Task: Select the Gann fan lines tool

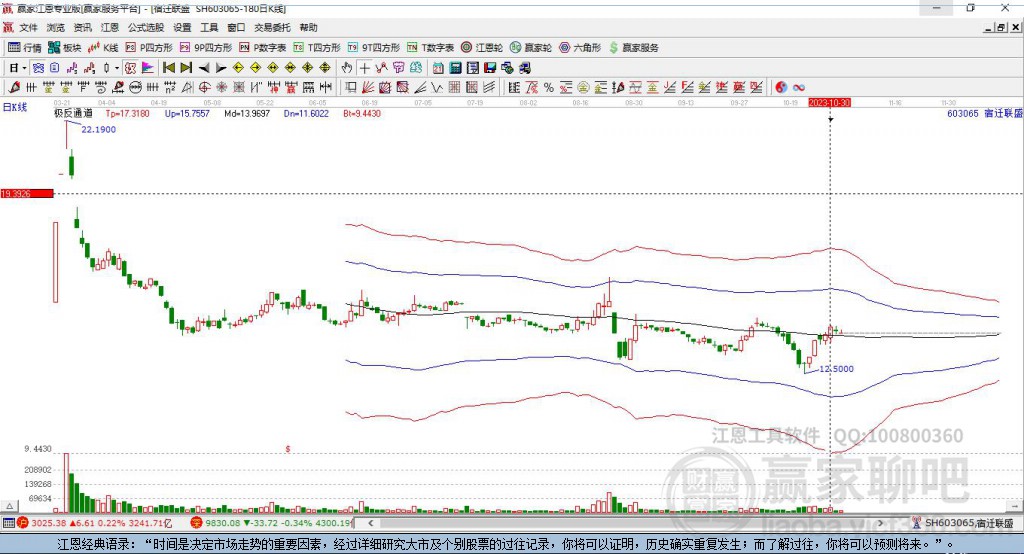Action: coord(368,88)
